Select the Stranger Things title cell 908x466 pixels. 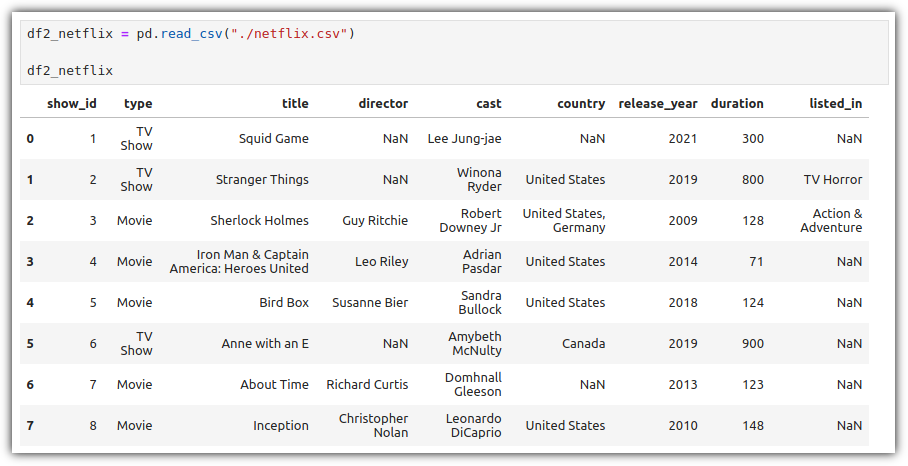click(x=262, y=179)
